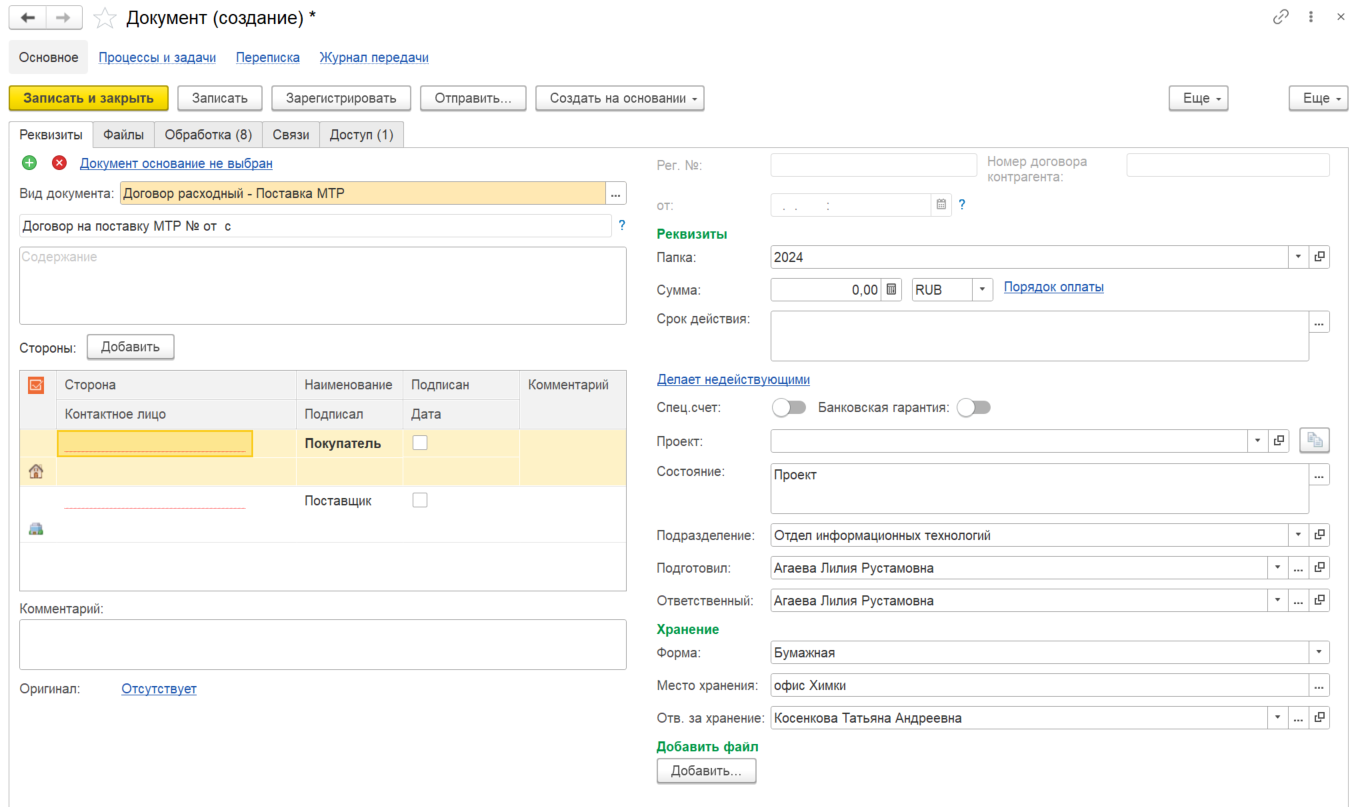1356x807 pixels.
Task: Open the Папка 2024 item form icon
Action: click(x=1320, y=257)
